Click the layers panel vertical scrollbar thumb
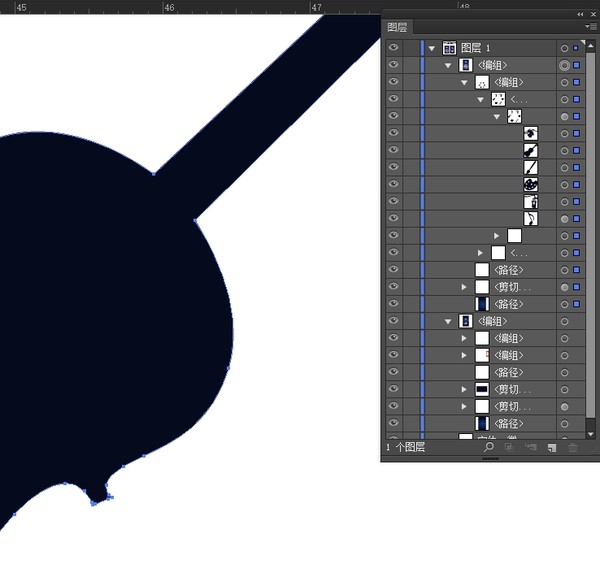This screenshot has width=600, height=586. click(590, 235)
